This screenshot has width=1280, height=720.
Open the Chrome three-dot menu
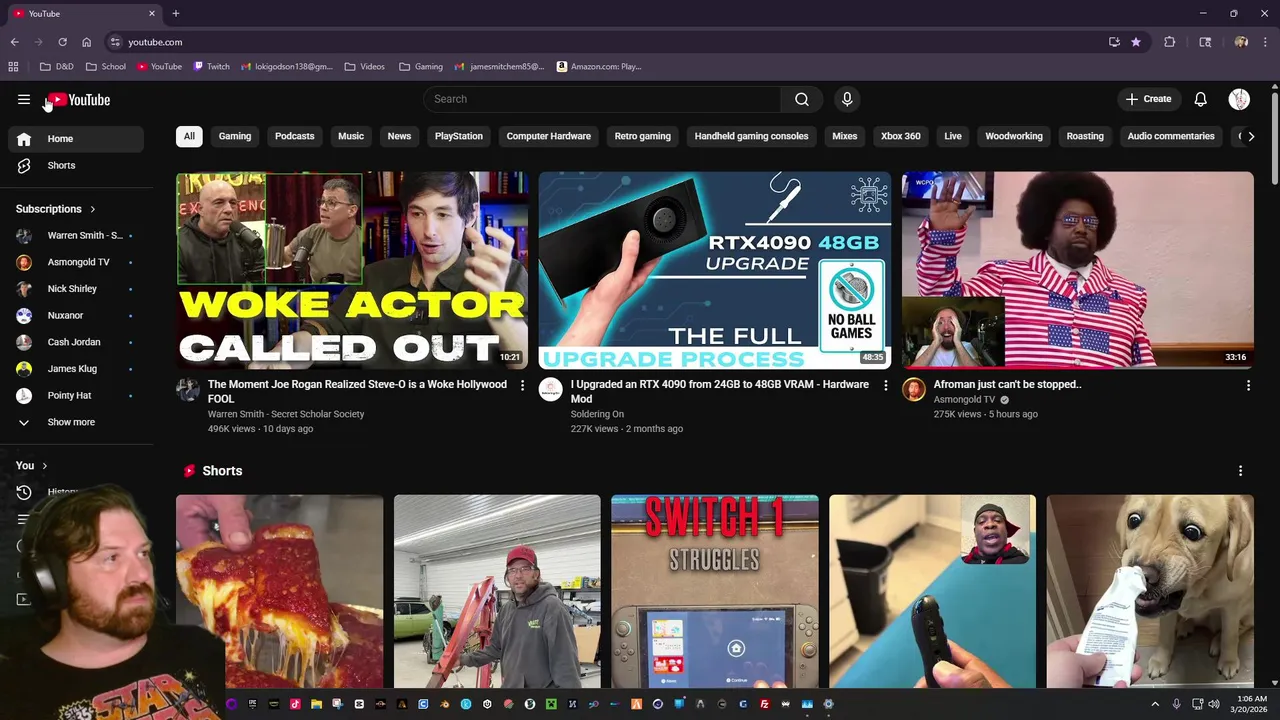point(1264,42)
